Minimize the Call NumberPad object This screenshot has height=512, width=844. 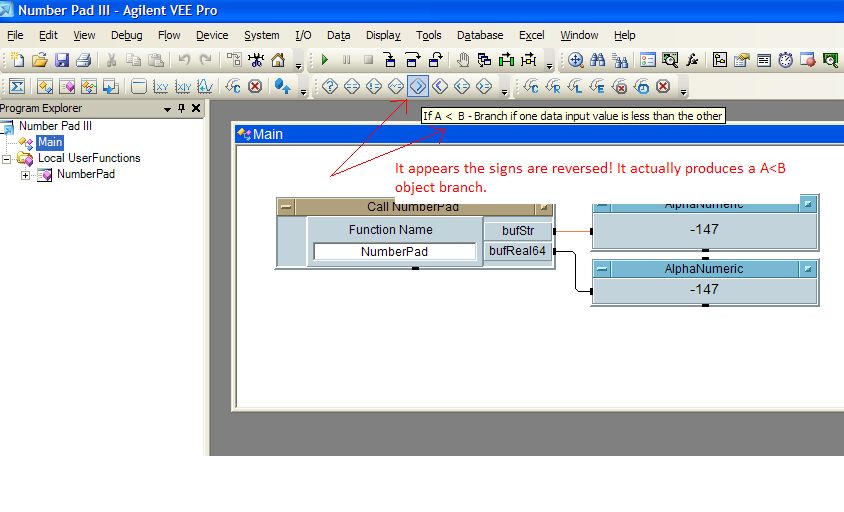click(x=287, y=207)
